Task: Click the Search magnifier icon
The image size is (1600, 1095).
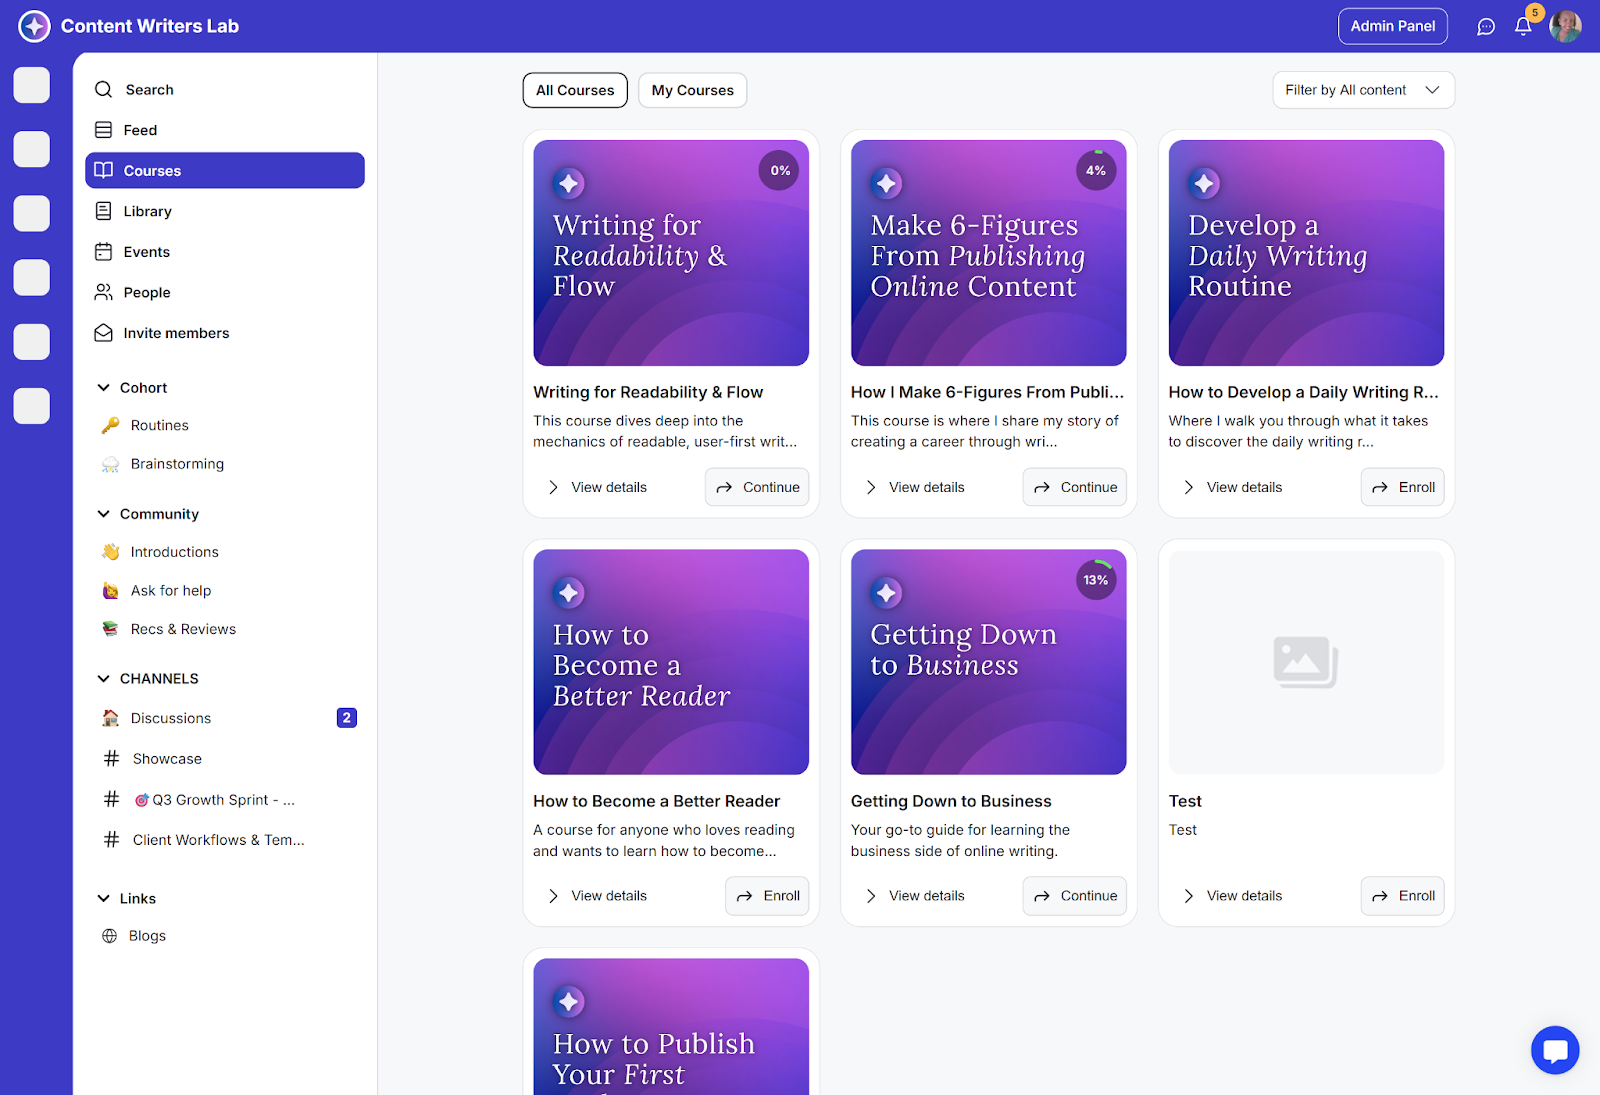Action: coord(103,90)
